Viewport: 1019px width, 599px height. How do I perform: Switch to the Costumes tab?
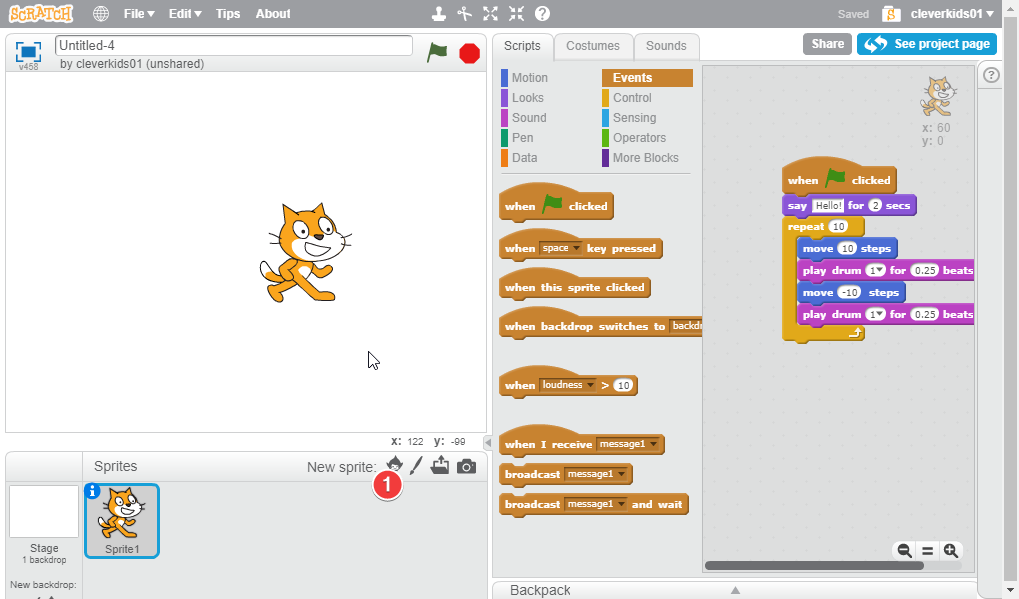tap(593, 46)
